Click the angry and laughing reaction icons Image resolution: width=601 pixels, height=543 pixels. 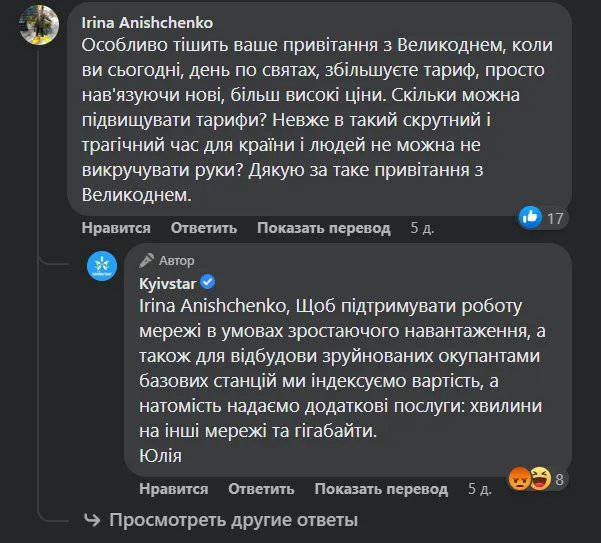pyautogui.click(x=531, y=479)
